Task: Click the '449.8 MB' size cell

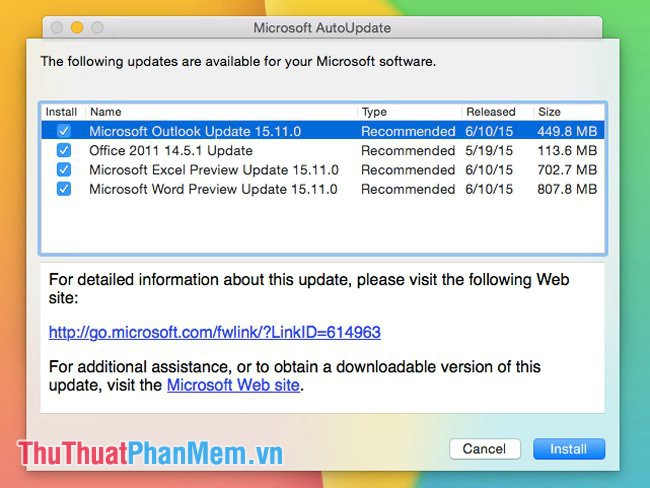Action: (567, 131)
